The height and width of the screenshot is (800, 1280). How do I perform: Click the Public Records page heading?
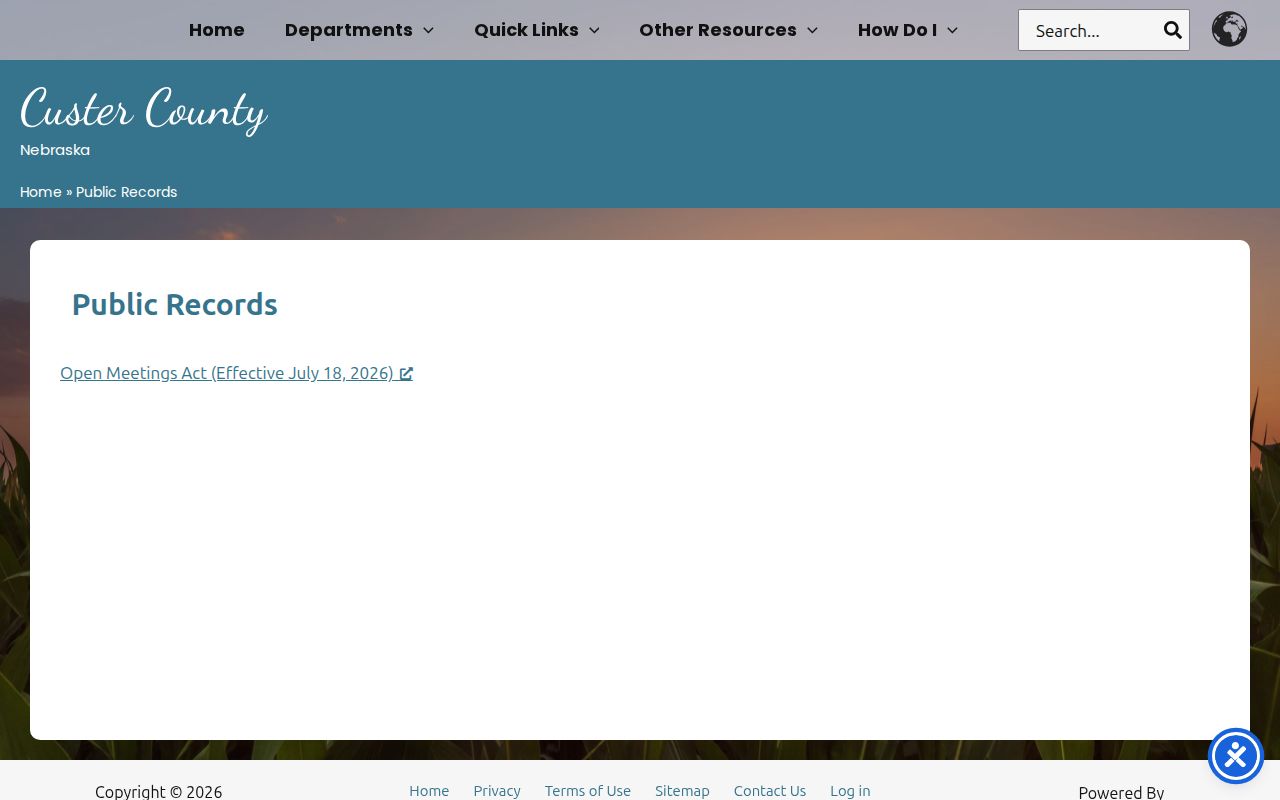[x=175, y=304]
